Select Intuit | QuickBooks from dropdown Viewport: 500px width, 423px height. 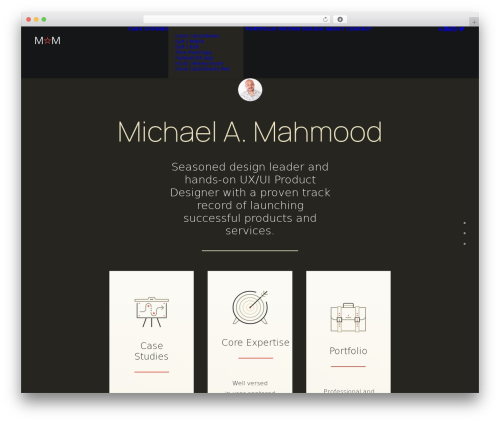pos(197,36)
